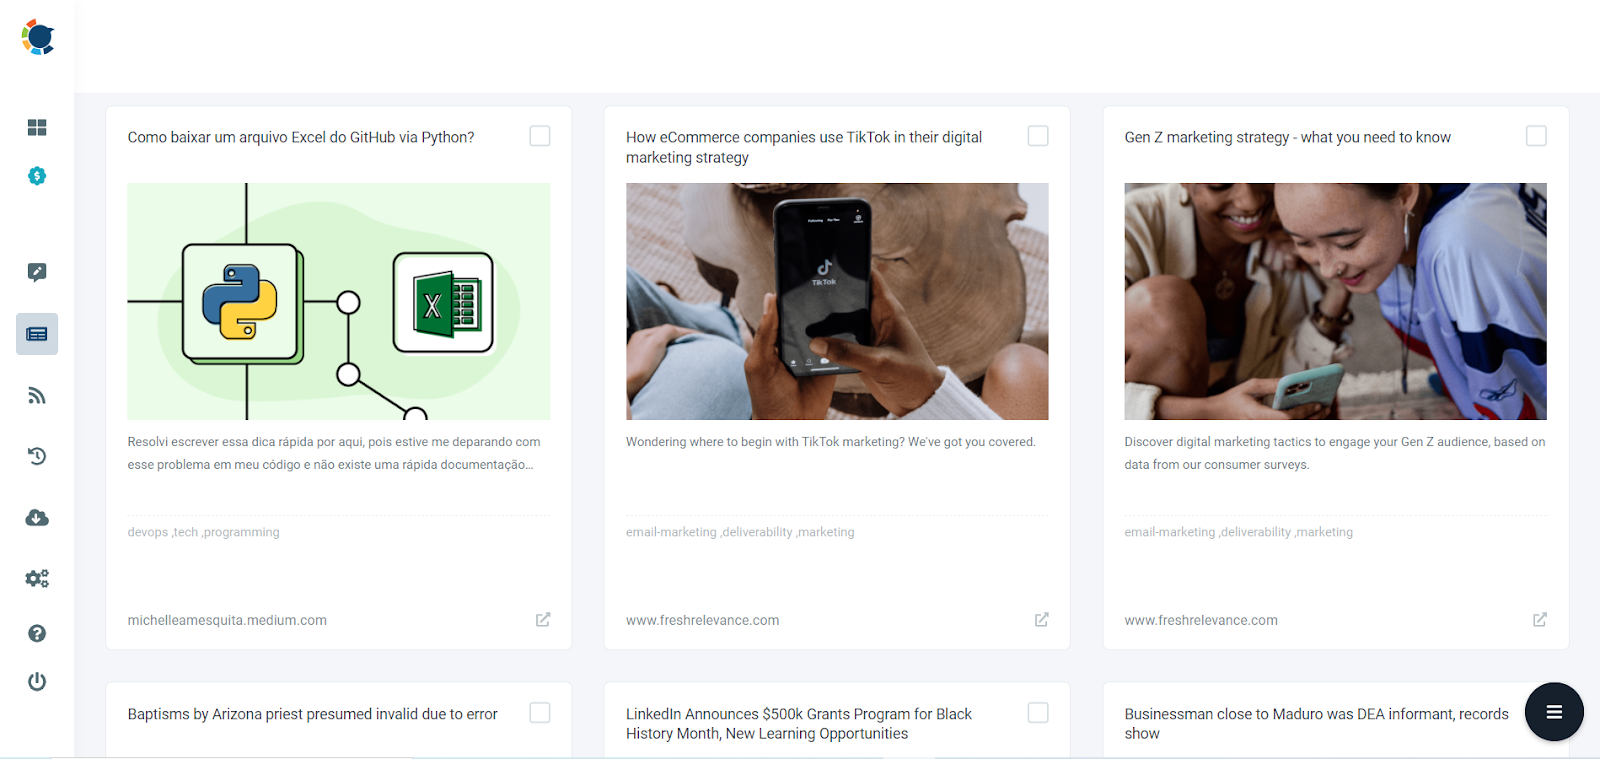Select the highlighted content list icon in sidebar

pos(37,334)
